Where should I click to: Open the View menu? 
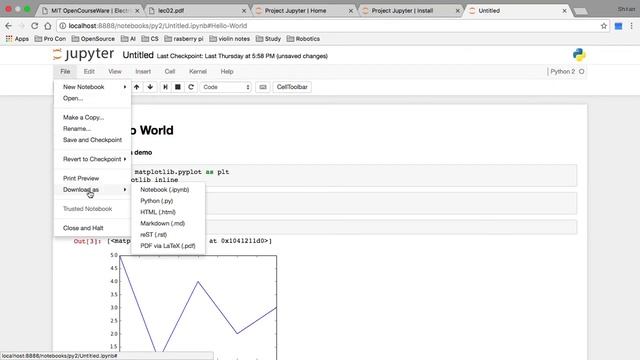tap(115, 71)
